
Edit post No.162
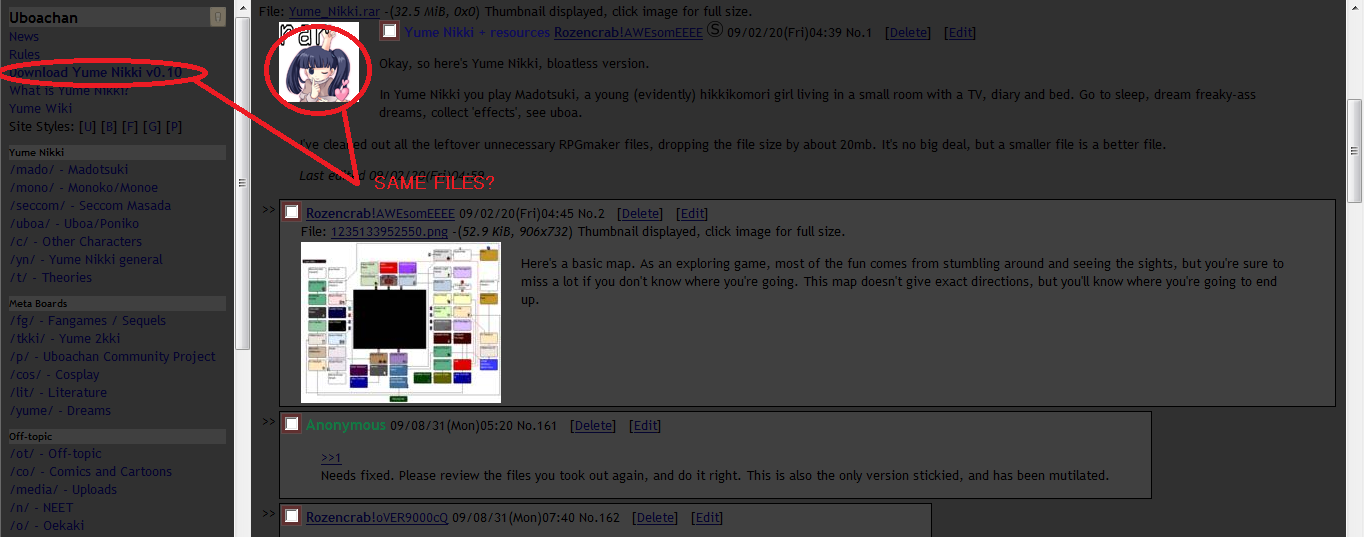[708, 518]
